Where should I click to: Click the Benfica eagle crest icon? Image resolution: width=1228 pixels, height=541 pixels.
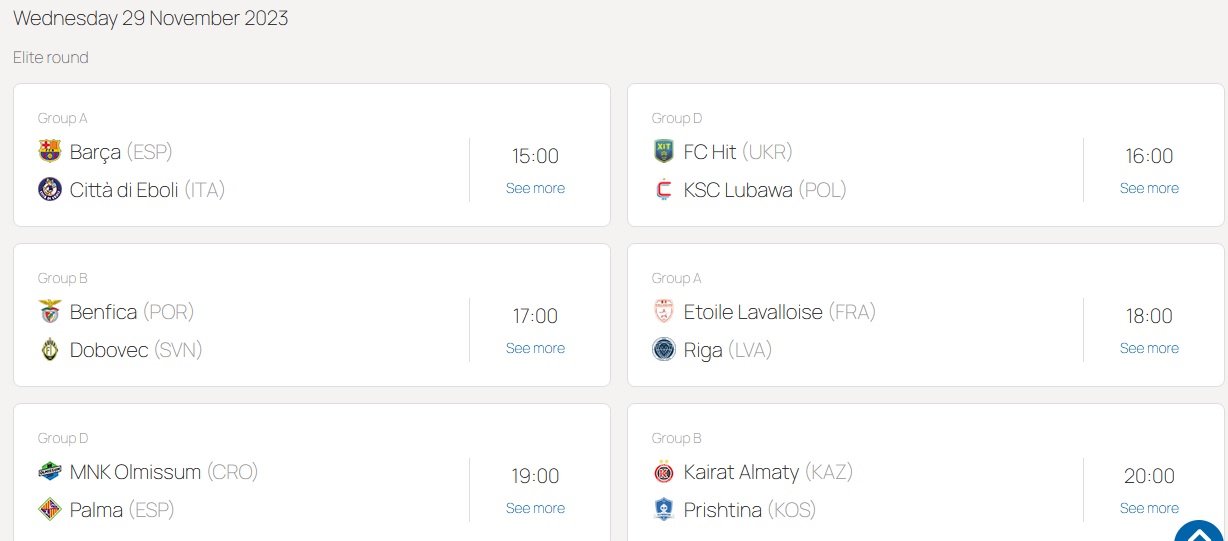point(50,312)
